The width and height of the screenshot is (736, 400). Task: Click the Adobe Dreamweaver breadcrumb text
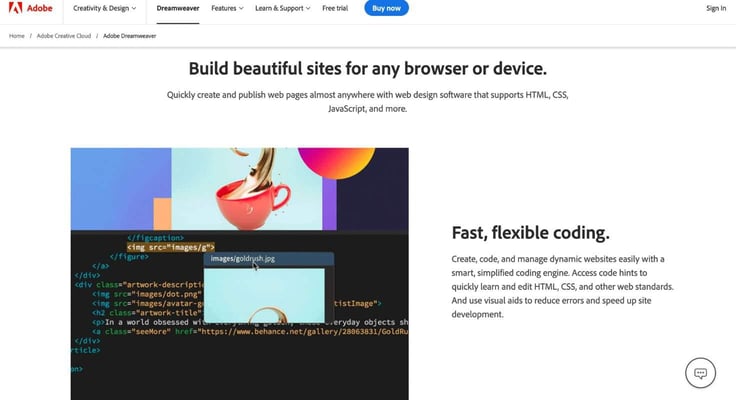pos(130,36)
